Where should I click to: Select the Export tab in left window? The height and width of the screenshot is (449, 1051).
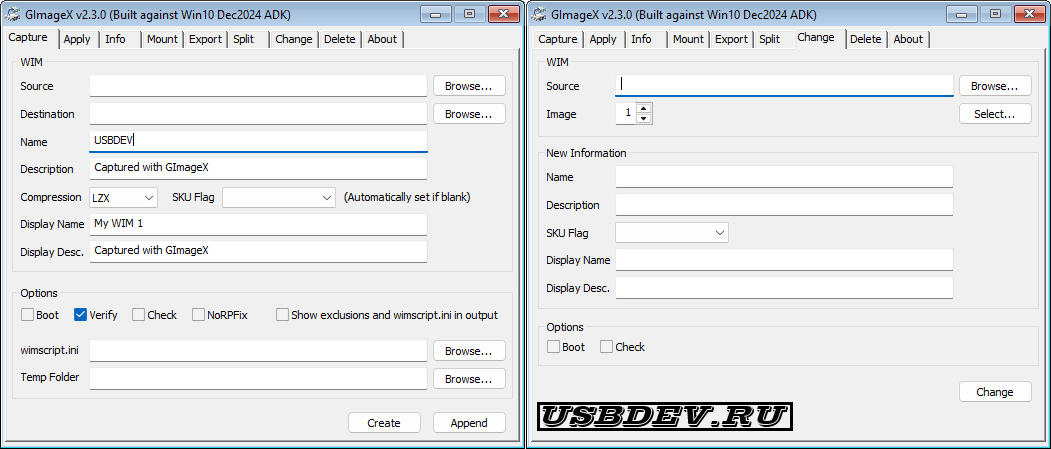[205, 40]
